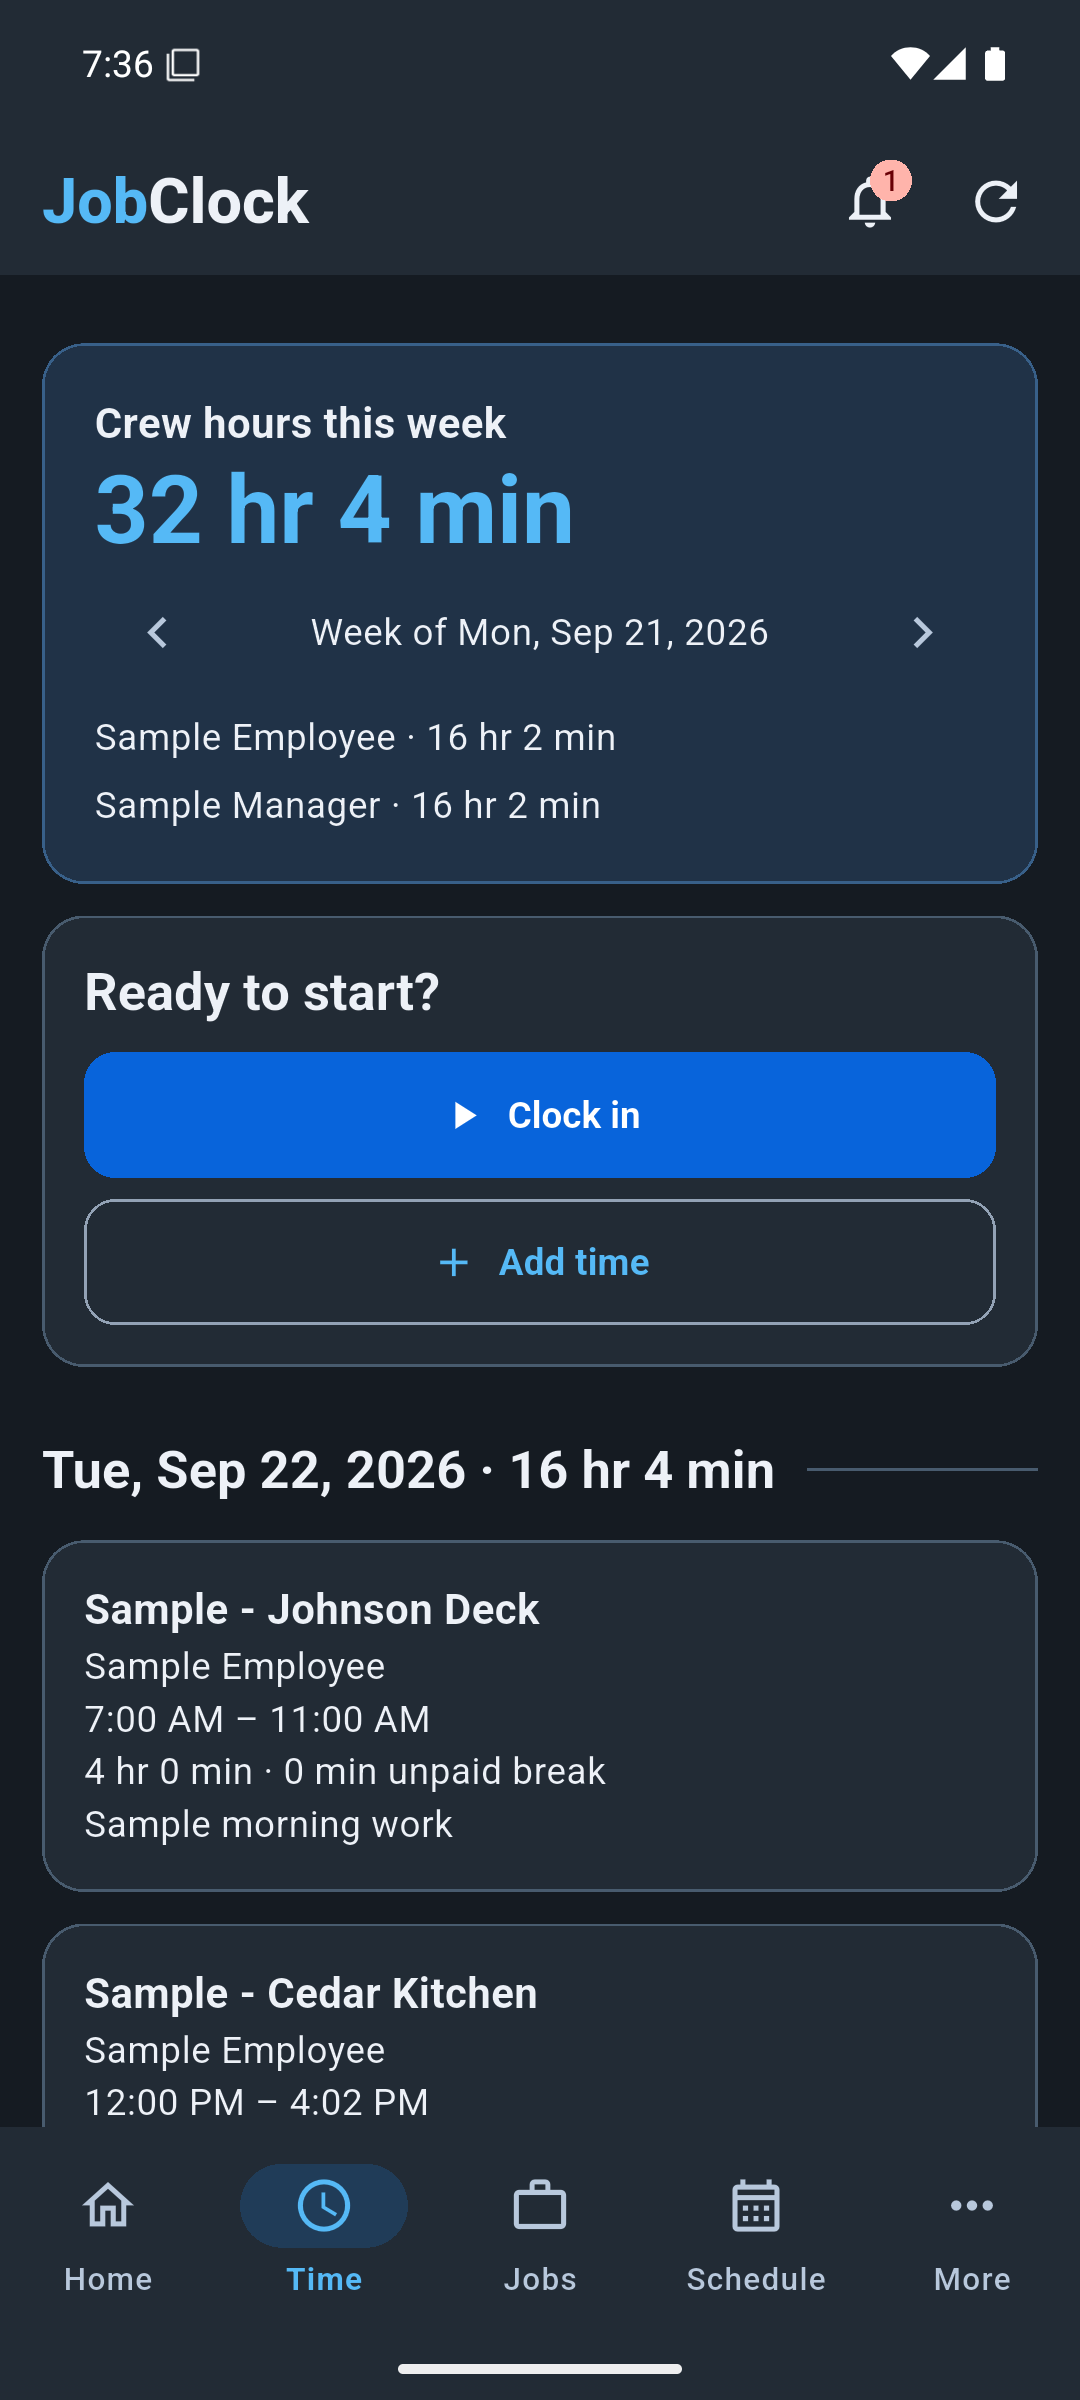Tap the refresh icon

pos(996,202)
